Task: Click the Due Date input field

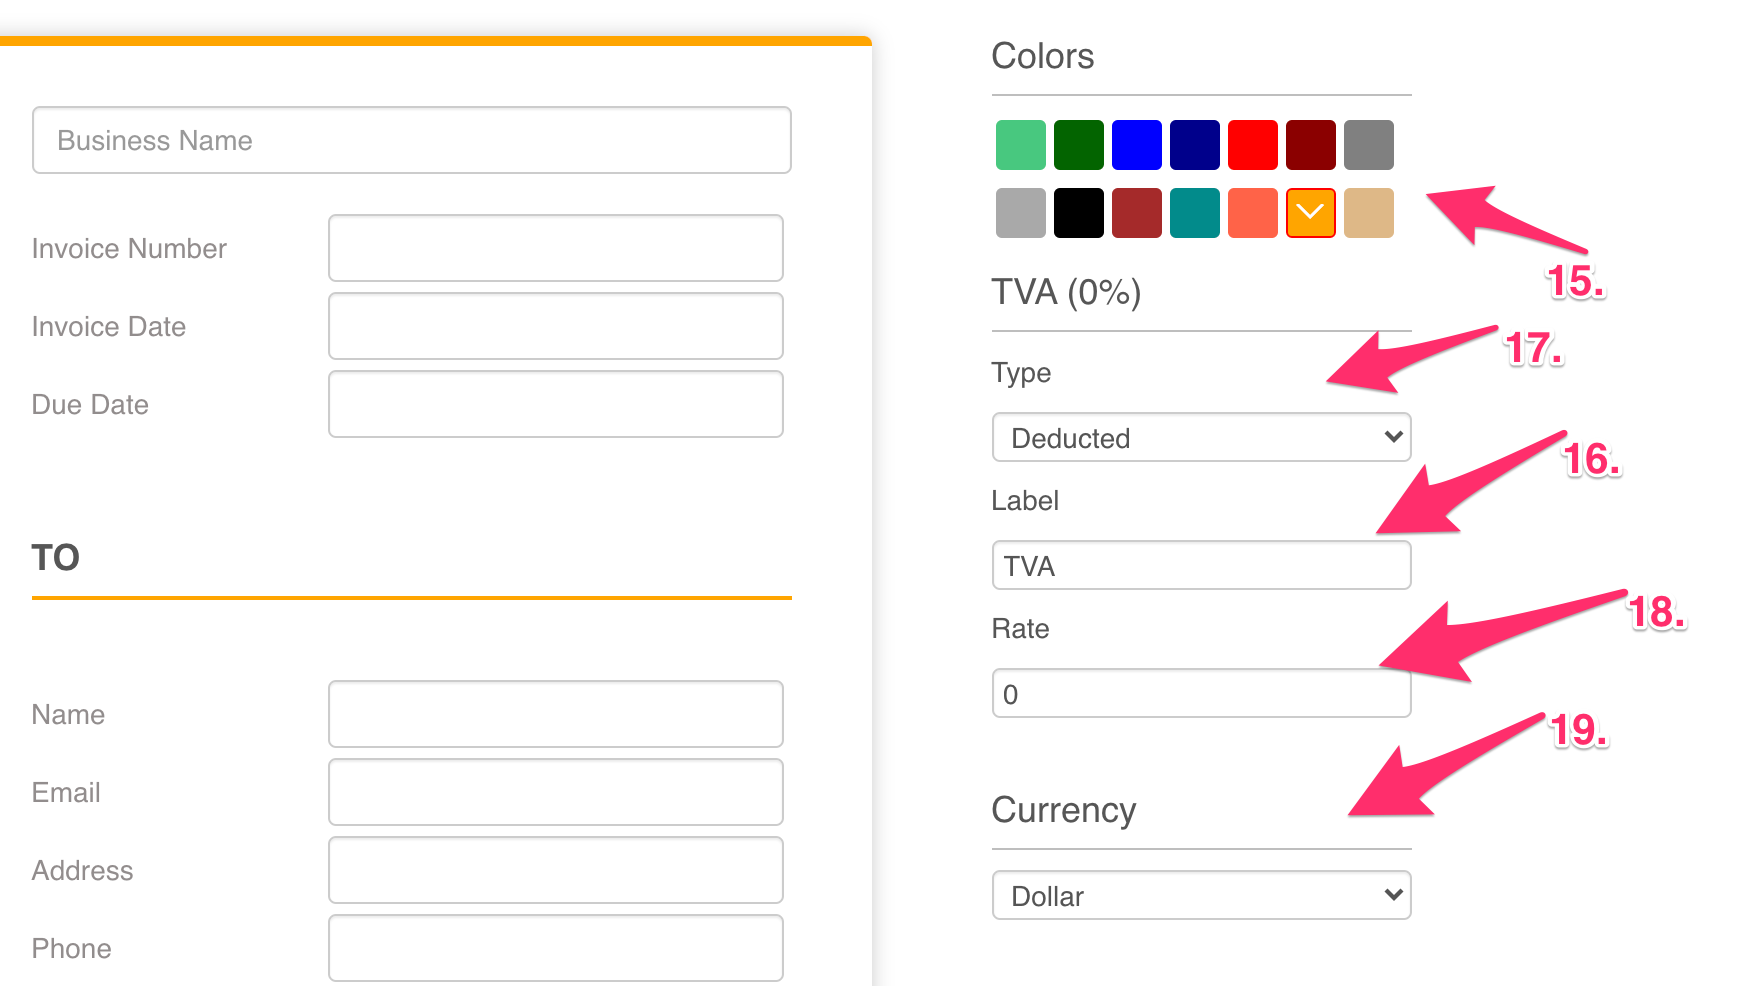Action: (x=555, y=404)
